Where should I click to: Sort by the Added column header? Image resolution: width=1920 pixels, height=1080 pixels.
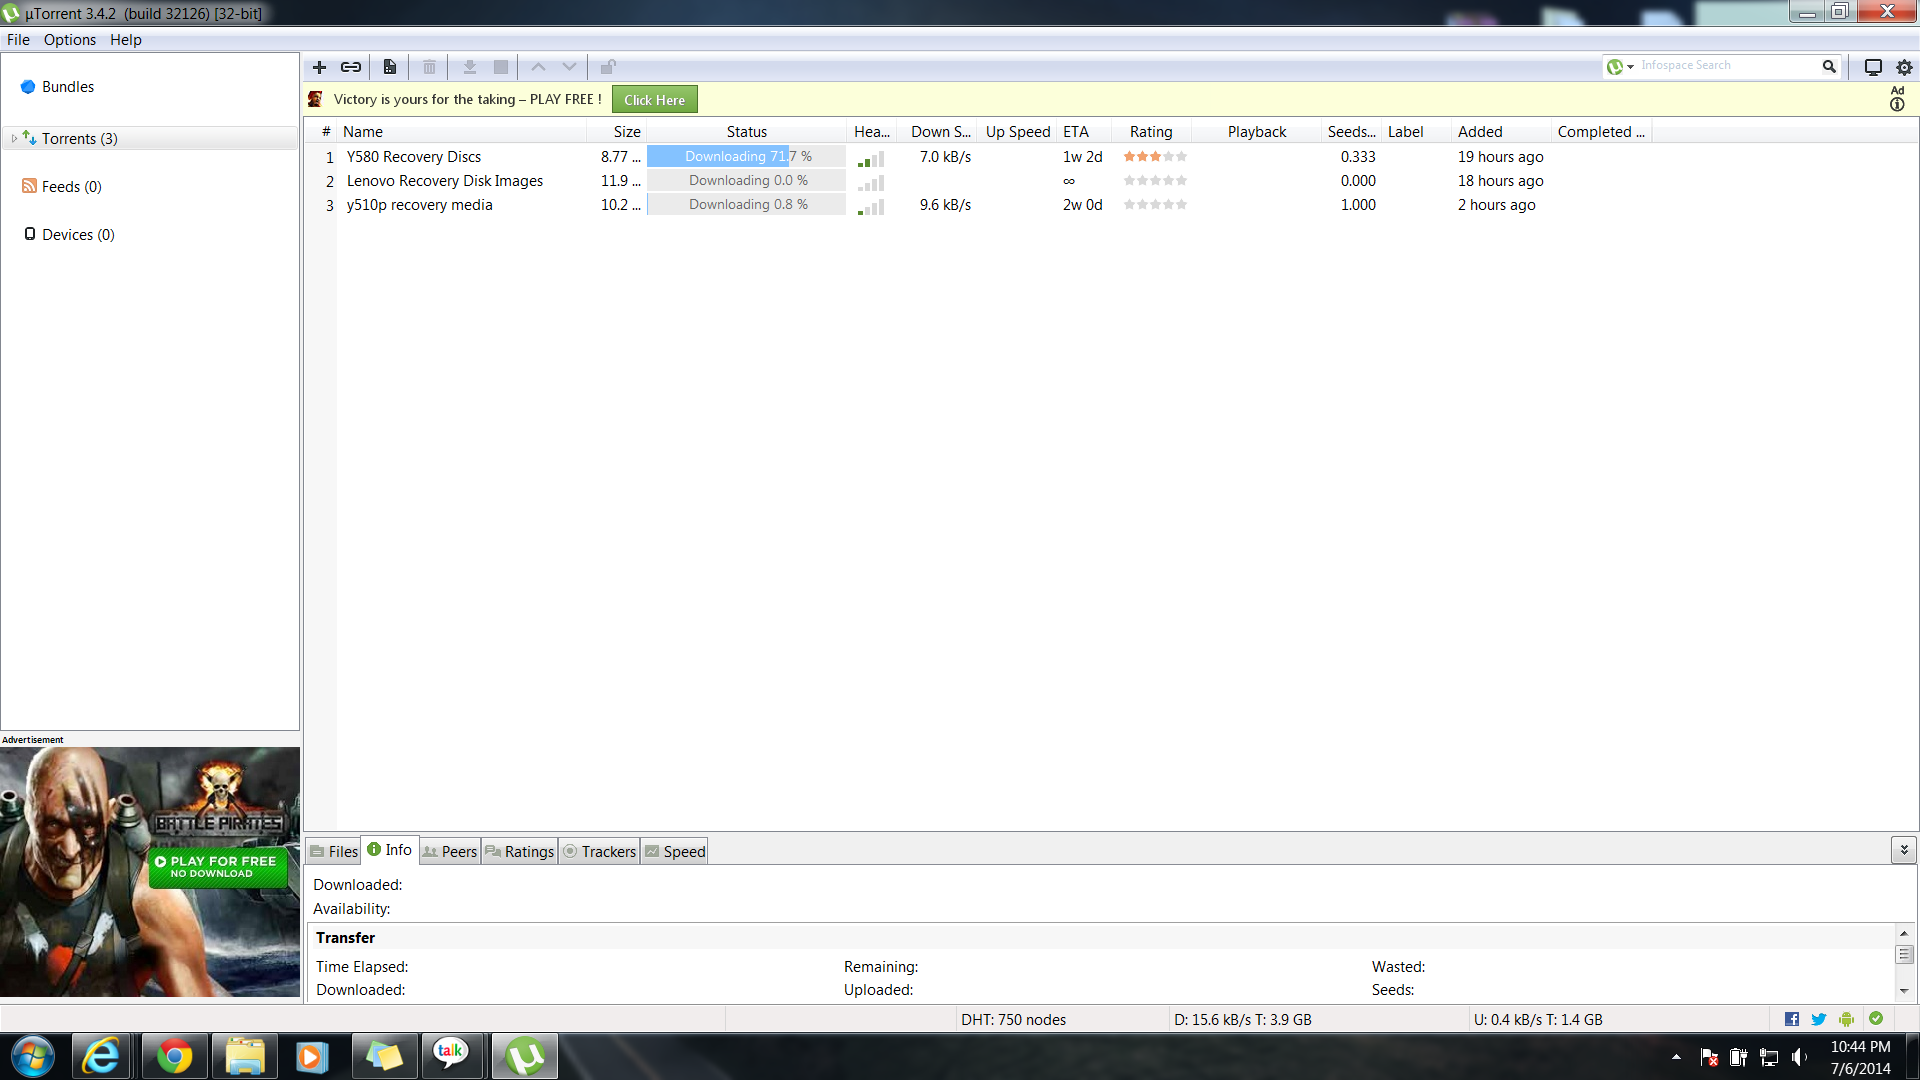coord(1500,132)
